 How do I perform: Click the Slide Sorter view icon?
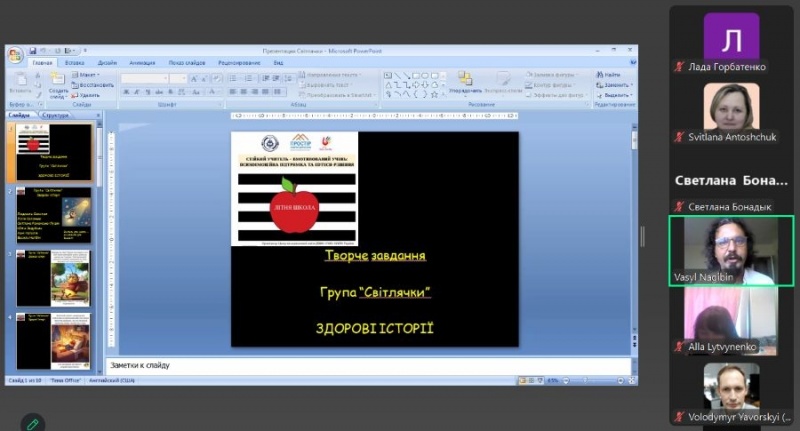[x=531, y=381]
